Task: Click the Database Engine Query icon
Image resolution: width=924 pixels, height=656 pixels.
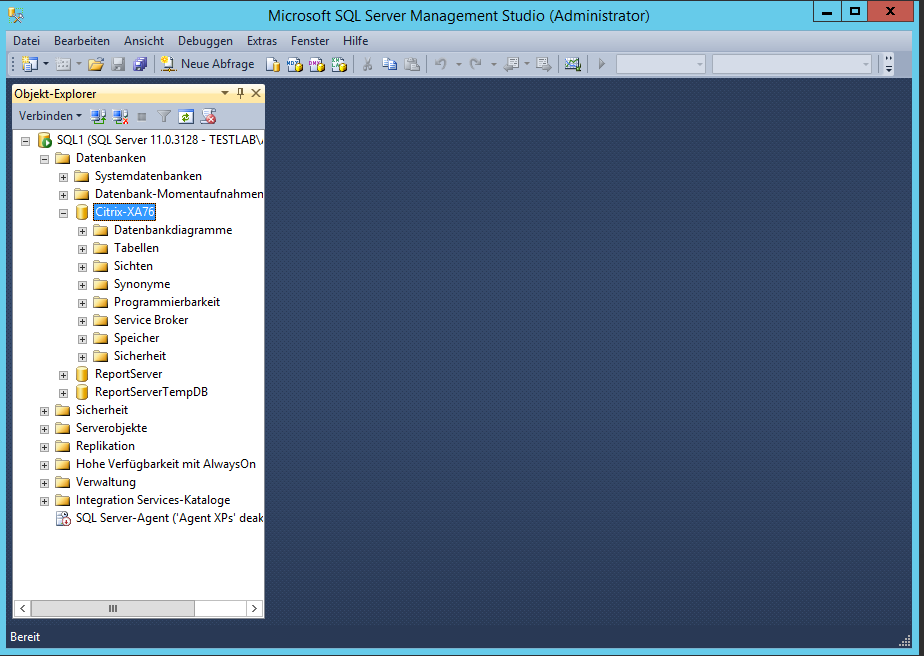Action: (x=272, y=64)
